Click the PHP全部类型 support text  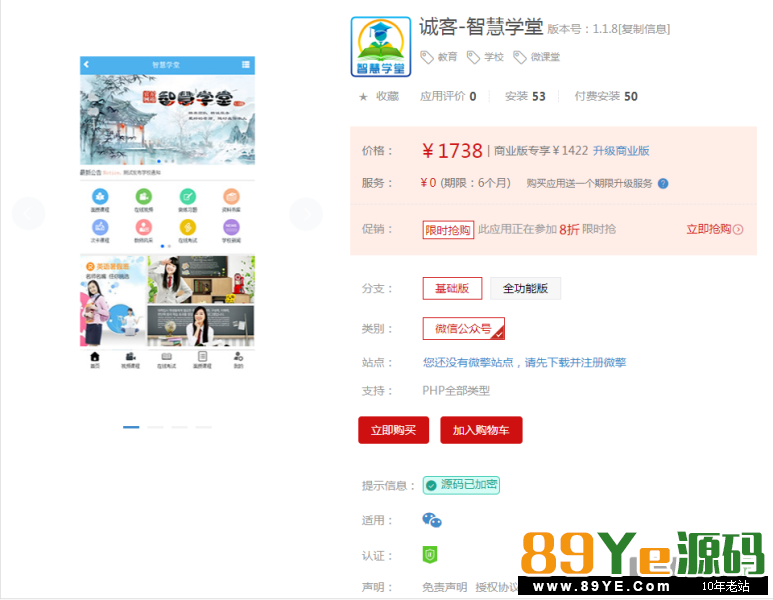coord(456,391)
